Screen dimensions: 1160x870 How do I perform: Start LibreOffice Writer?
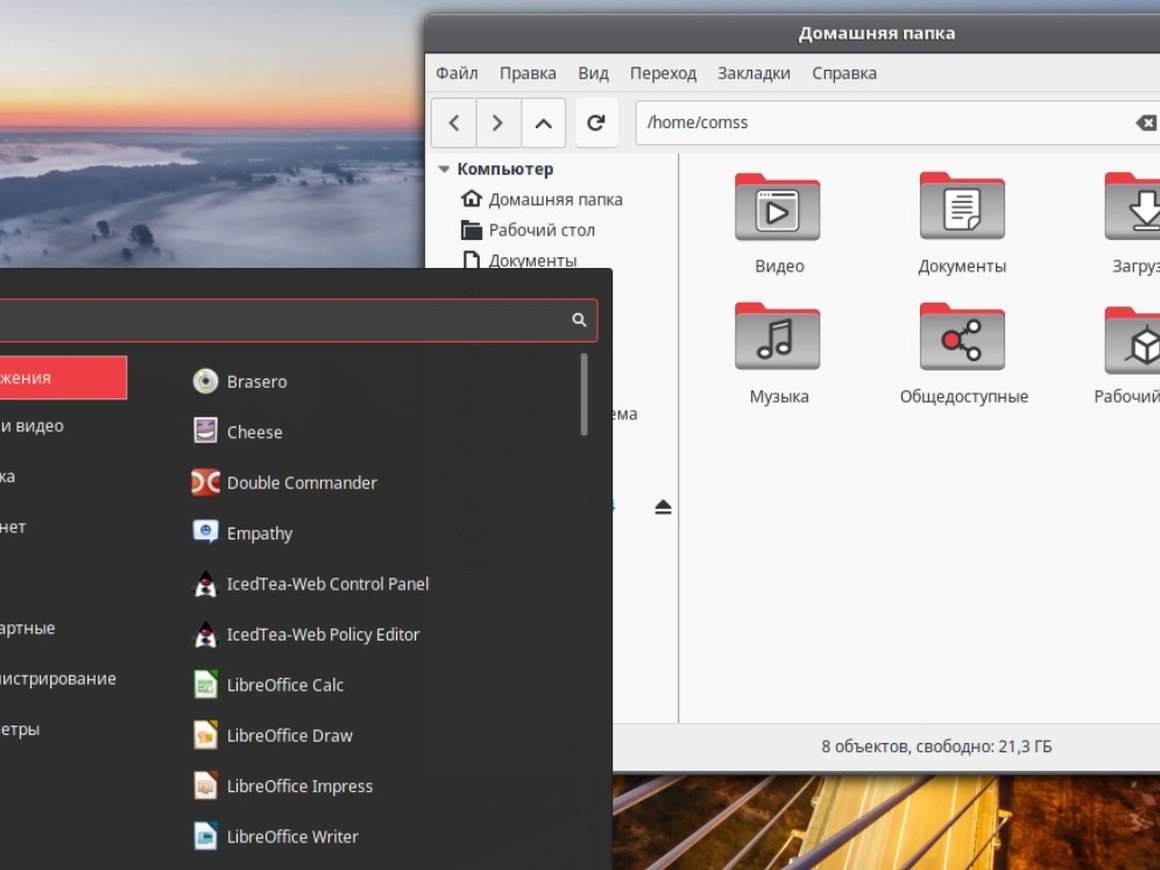click(292, 837)
